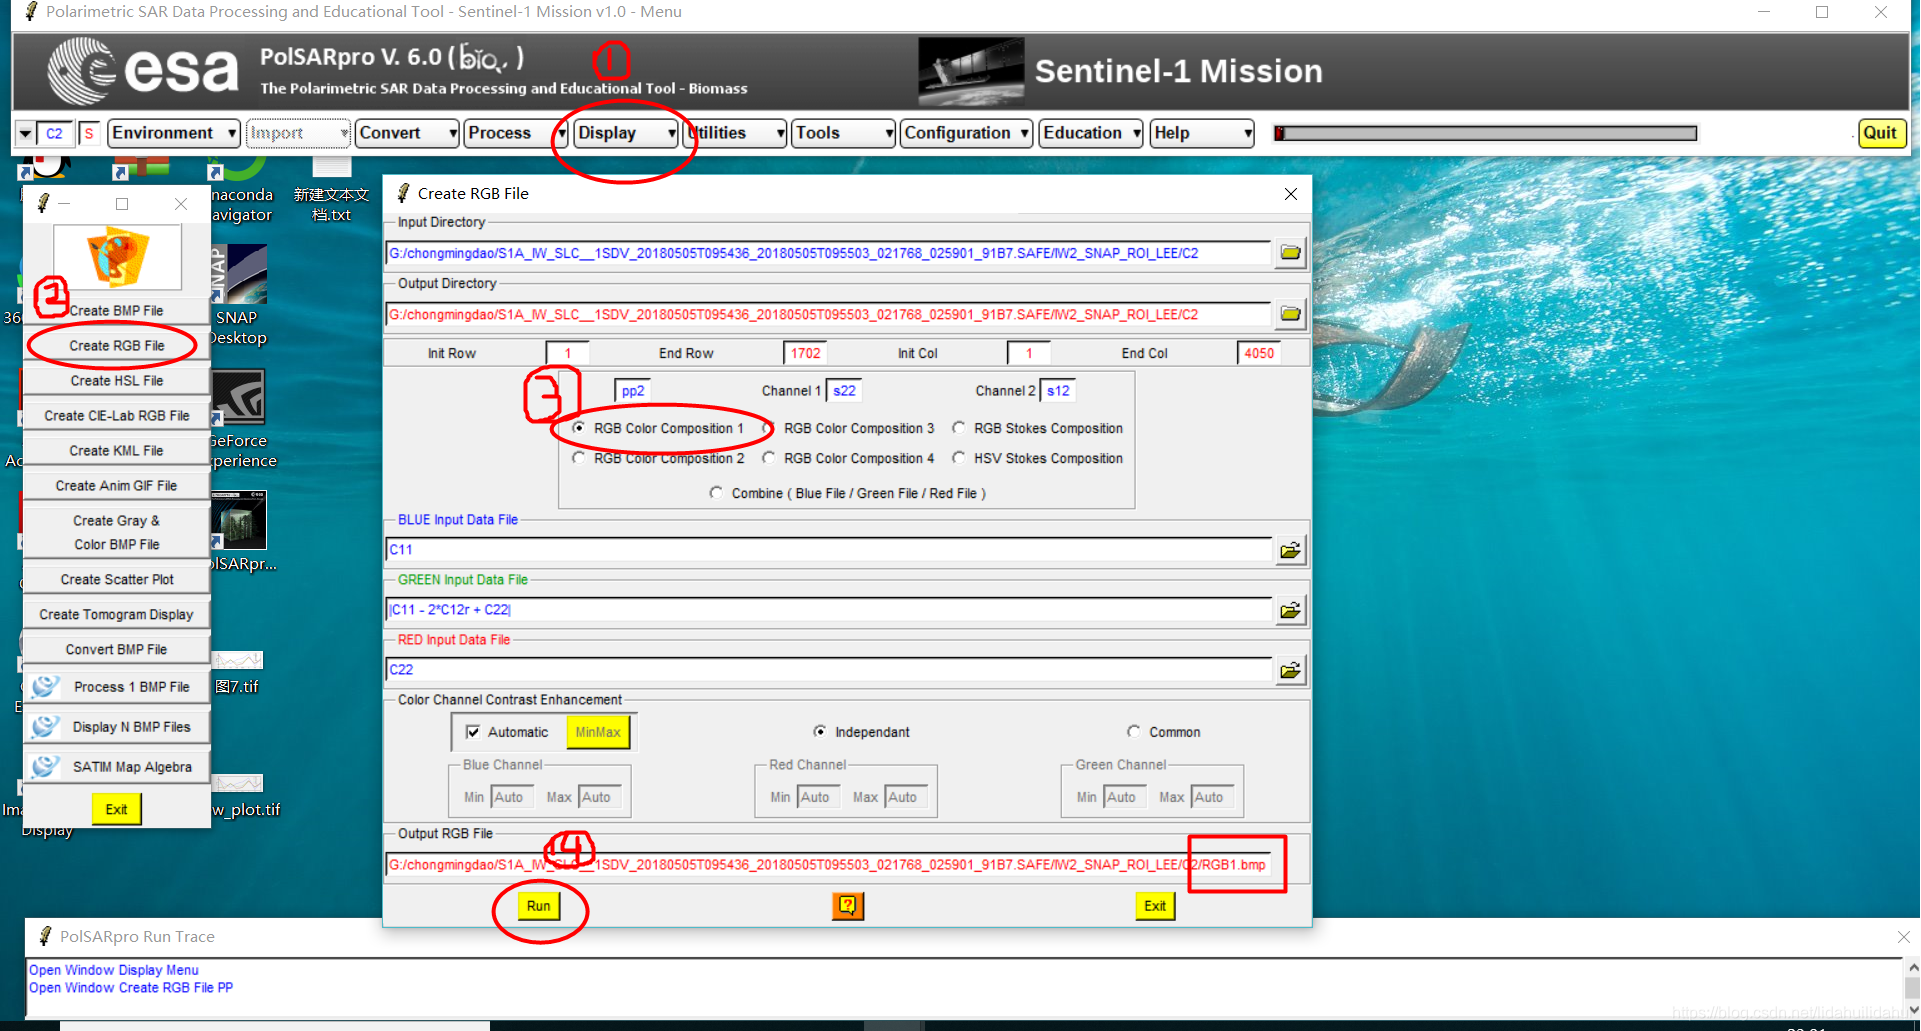
Task: Expand the Configuration dropdown
Action: tap(966, 133)
